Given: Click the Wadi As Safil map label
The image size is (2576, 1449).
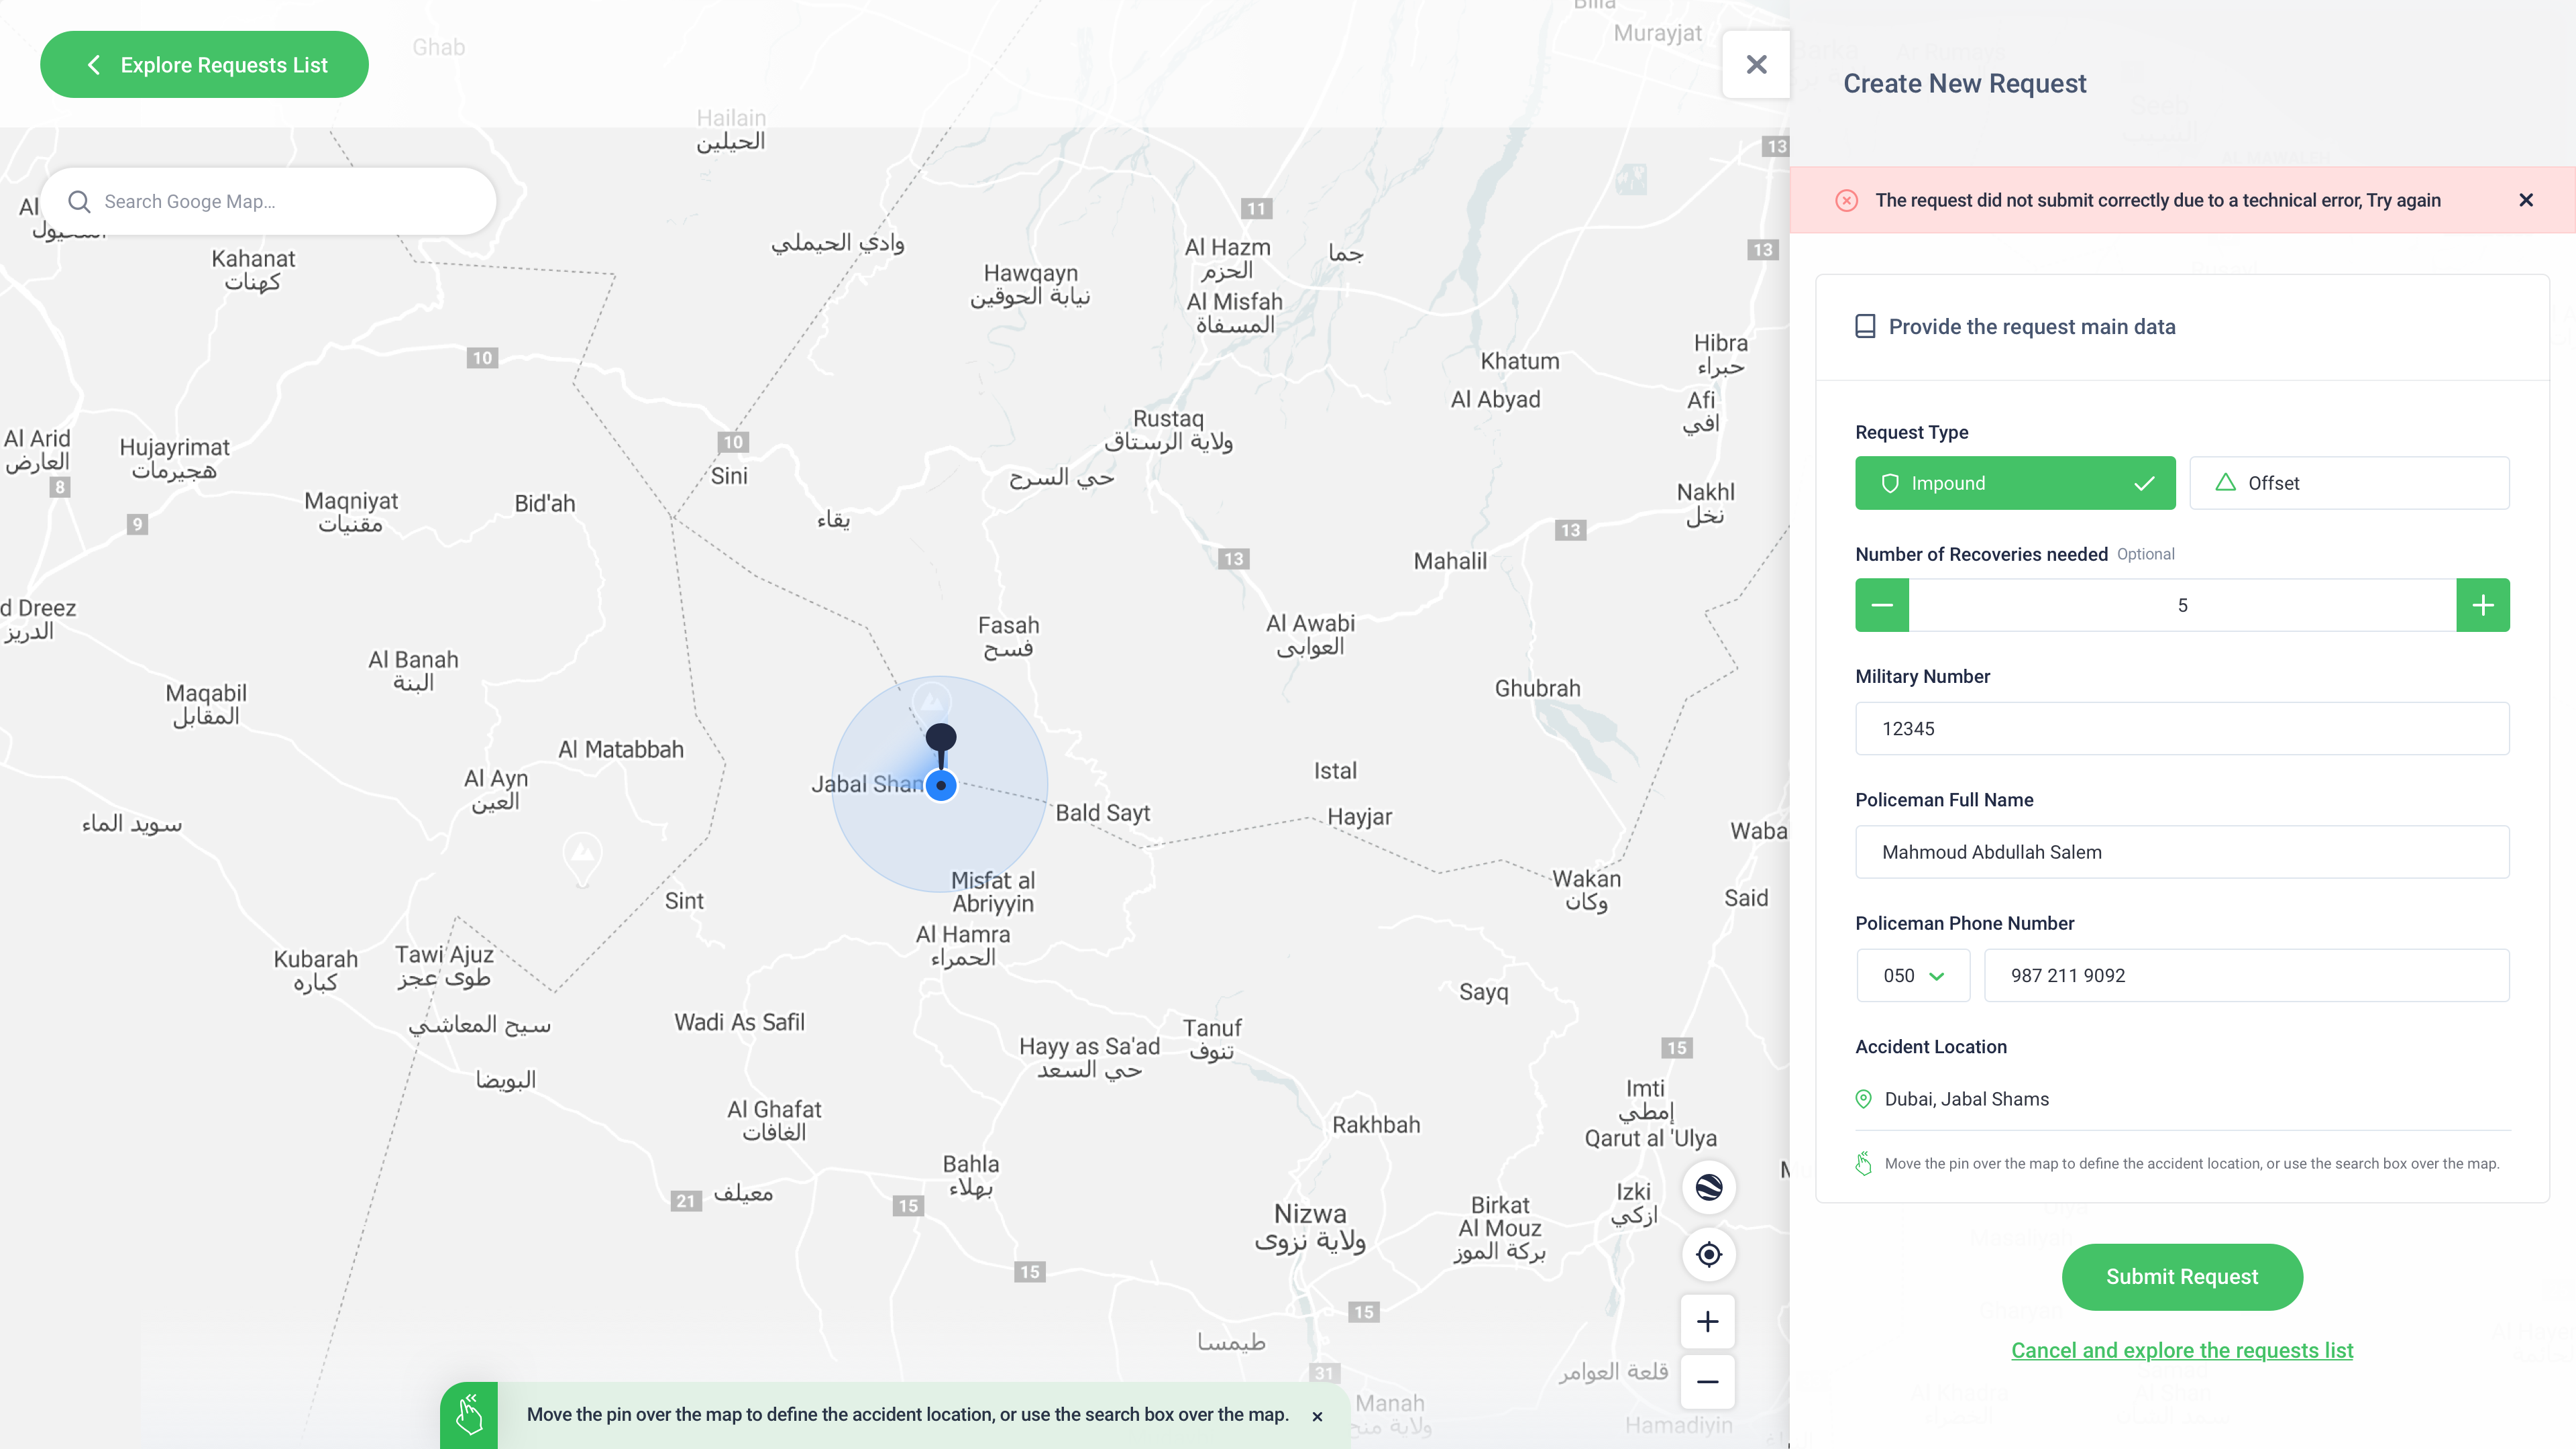Looking at the screenshot, I should click(739, 1022).
